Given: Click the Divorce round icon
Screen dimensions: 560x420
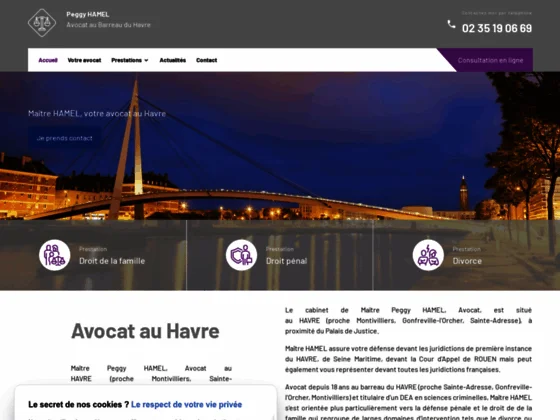Looking at the screenshot, I should 428,255.
